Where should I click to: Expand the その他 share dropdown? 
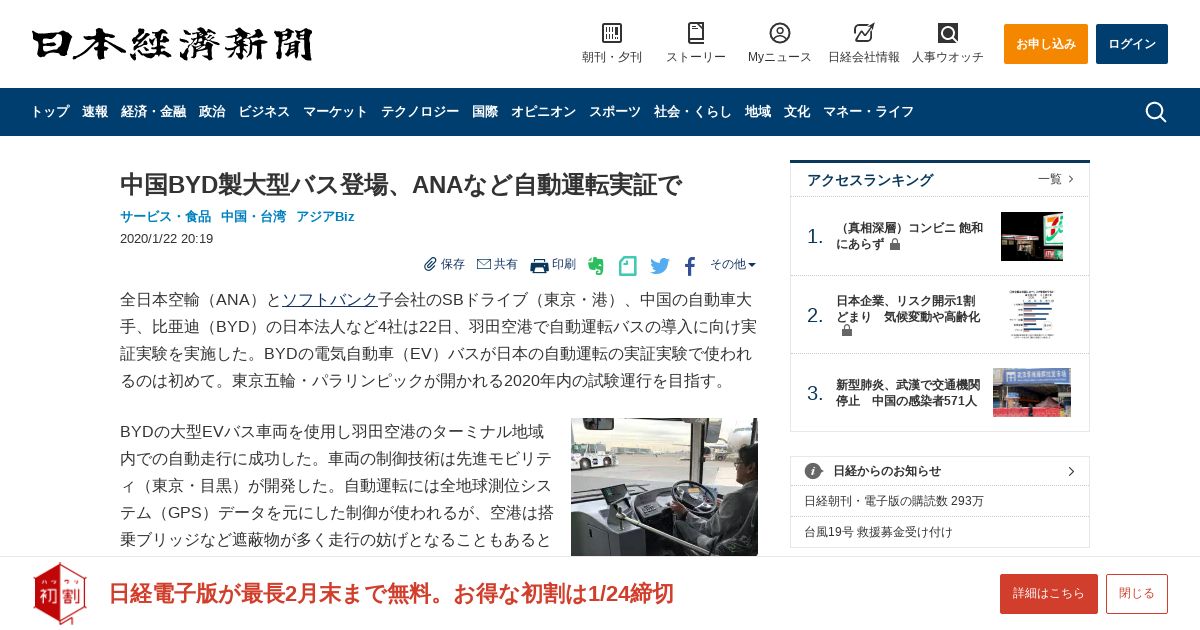(733, 264)
